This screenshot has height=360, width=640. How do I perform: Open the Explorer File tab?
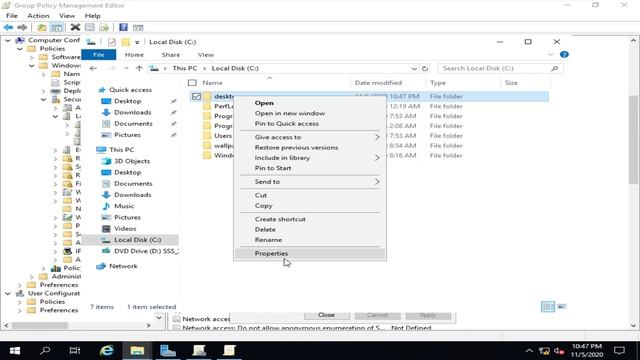98,55
